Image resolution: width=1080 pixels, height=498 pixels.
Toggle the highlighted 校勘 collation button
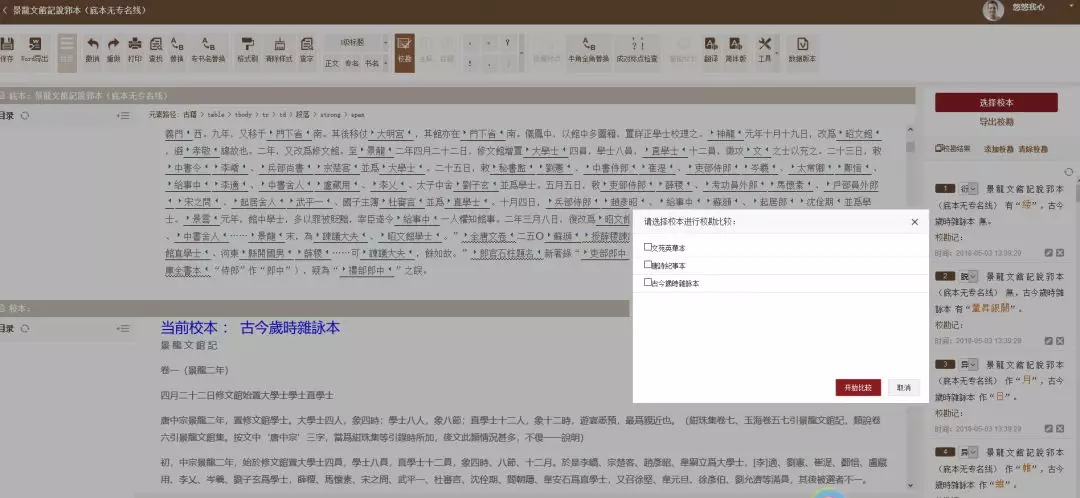[x=404, y=52]
